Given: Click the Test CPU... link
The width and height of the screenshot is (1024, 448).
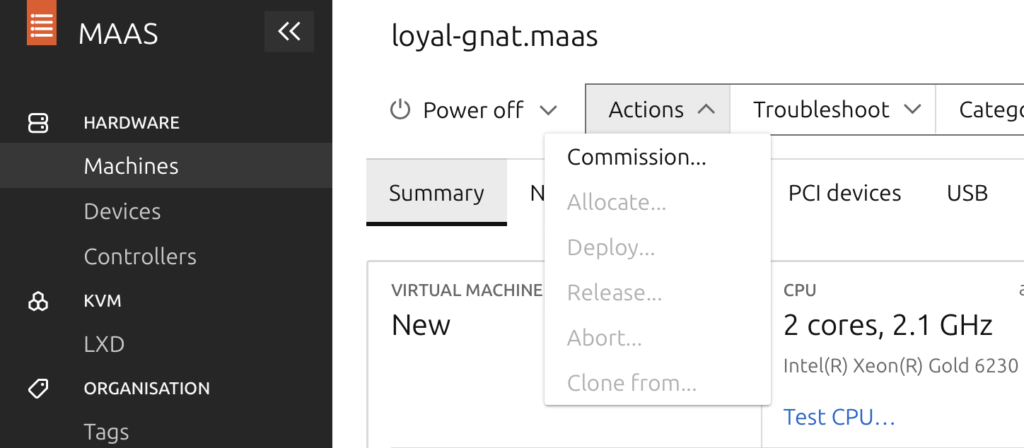Looking at the screenshot, I should [x=839, y=417].
